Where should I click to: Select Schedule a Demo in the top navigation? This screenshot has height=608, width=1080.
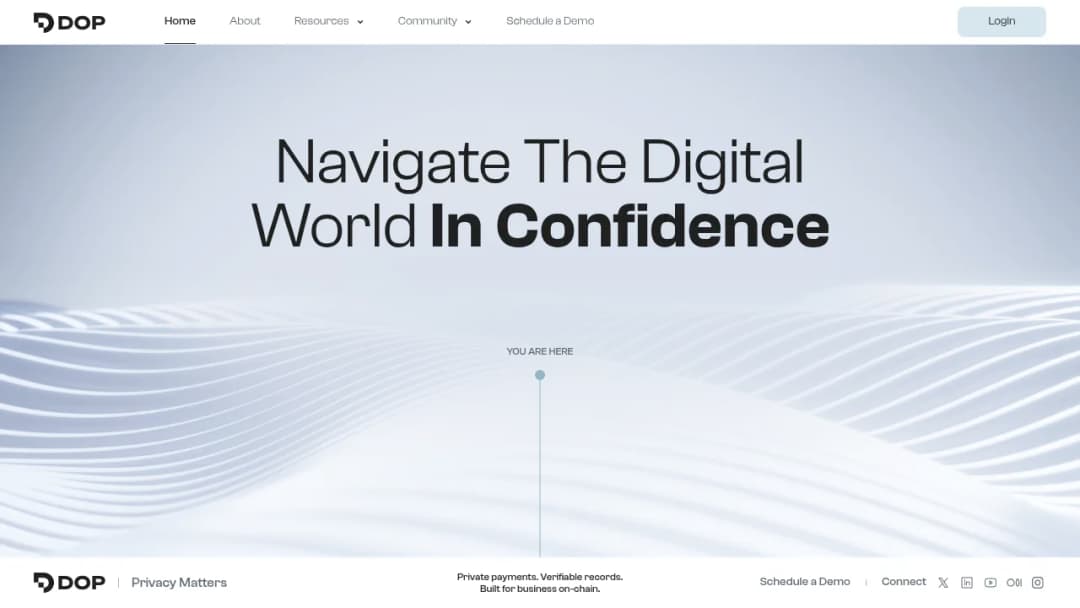pyautogui.click(x=550, y=21)
